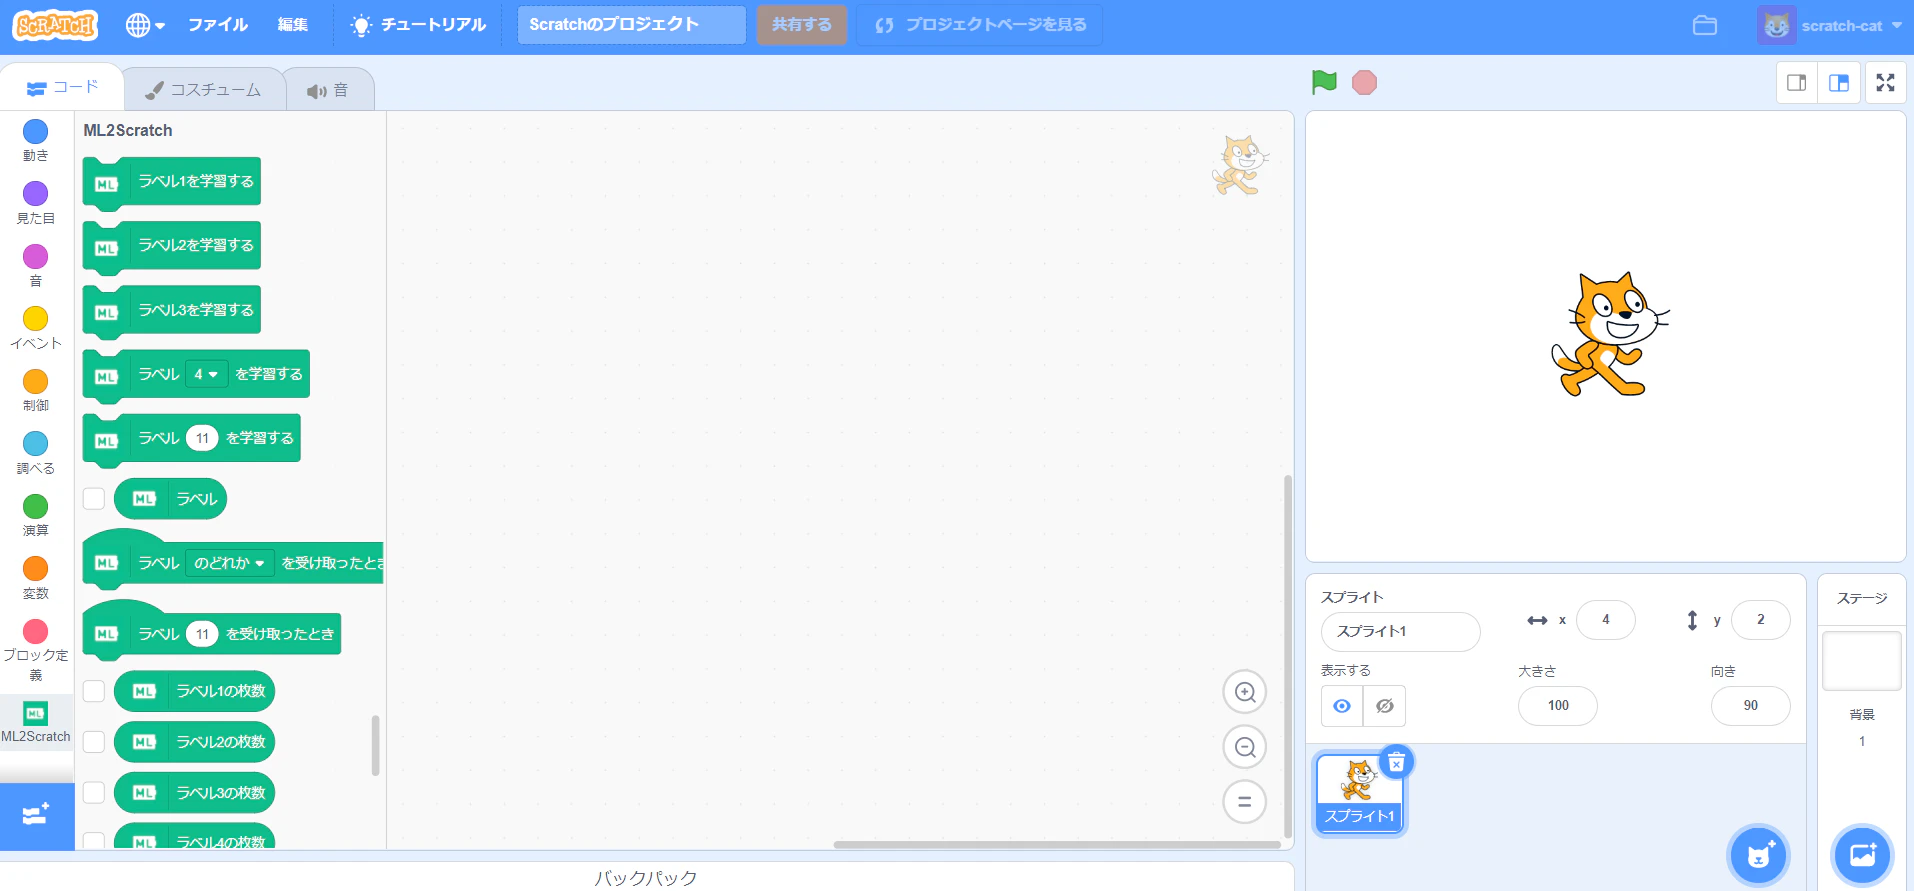Reset workspace zoom to default
Viewport: 1914px width, 891px height.
(x=1245, y=802)
